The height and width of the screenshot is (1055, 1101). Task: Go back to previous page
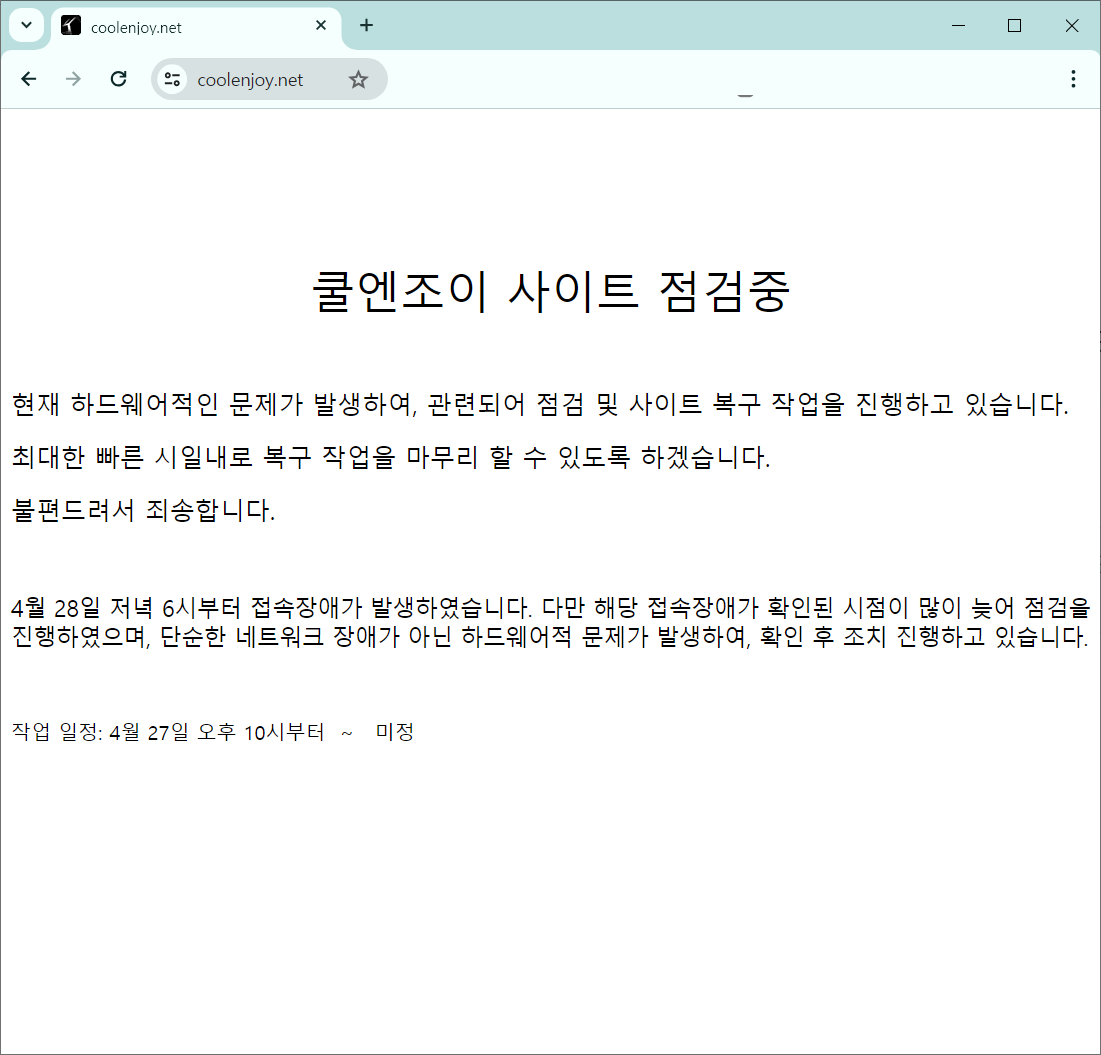tap(29, 79)
